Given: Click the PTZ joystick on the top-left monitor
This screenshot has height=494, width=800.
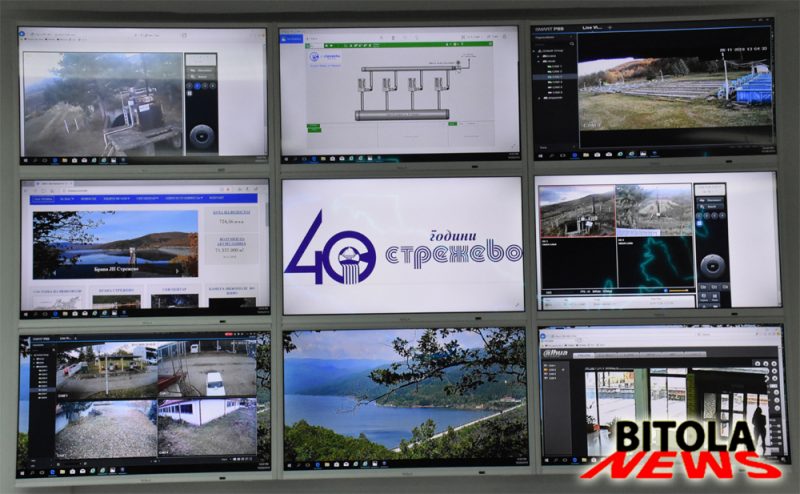Looking at the screenshot, I should [x=201, y=135].
